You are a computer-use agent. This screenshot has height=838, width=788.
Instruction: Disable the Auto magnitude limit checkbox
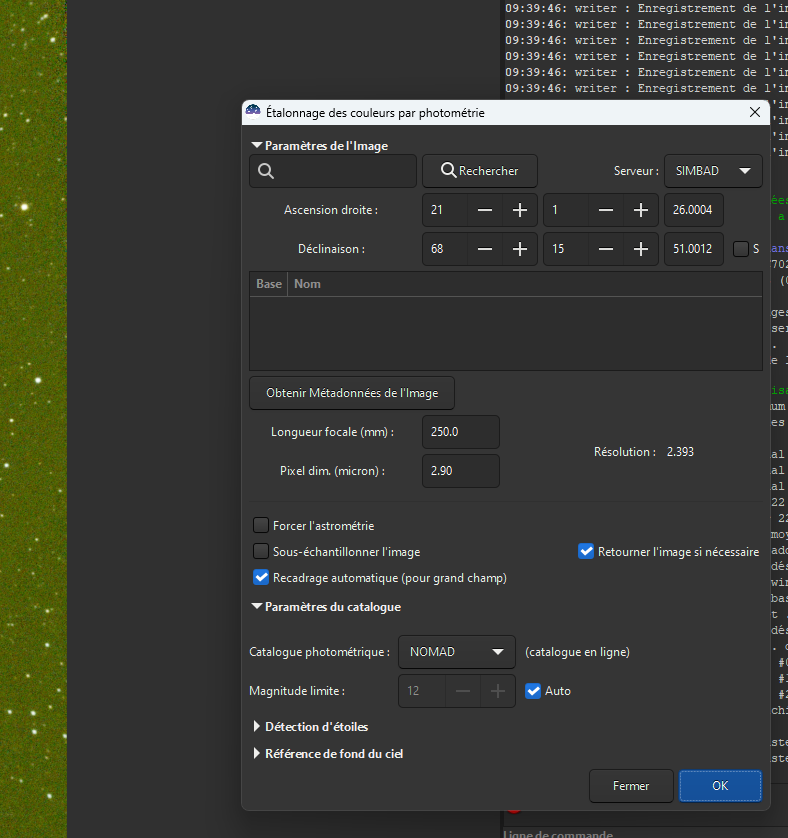(x=533, y=690)
